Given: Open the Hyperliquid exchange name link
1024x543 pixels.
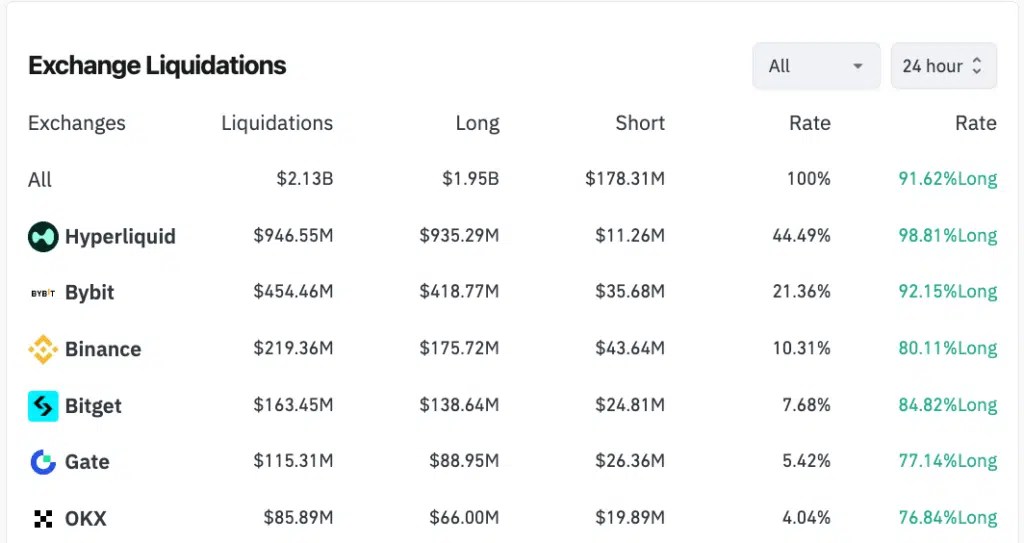Looking at the screenshot, I should click(120, 236).
